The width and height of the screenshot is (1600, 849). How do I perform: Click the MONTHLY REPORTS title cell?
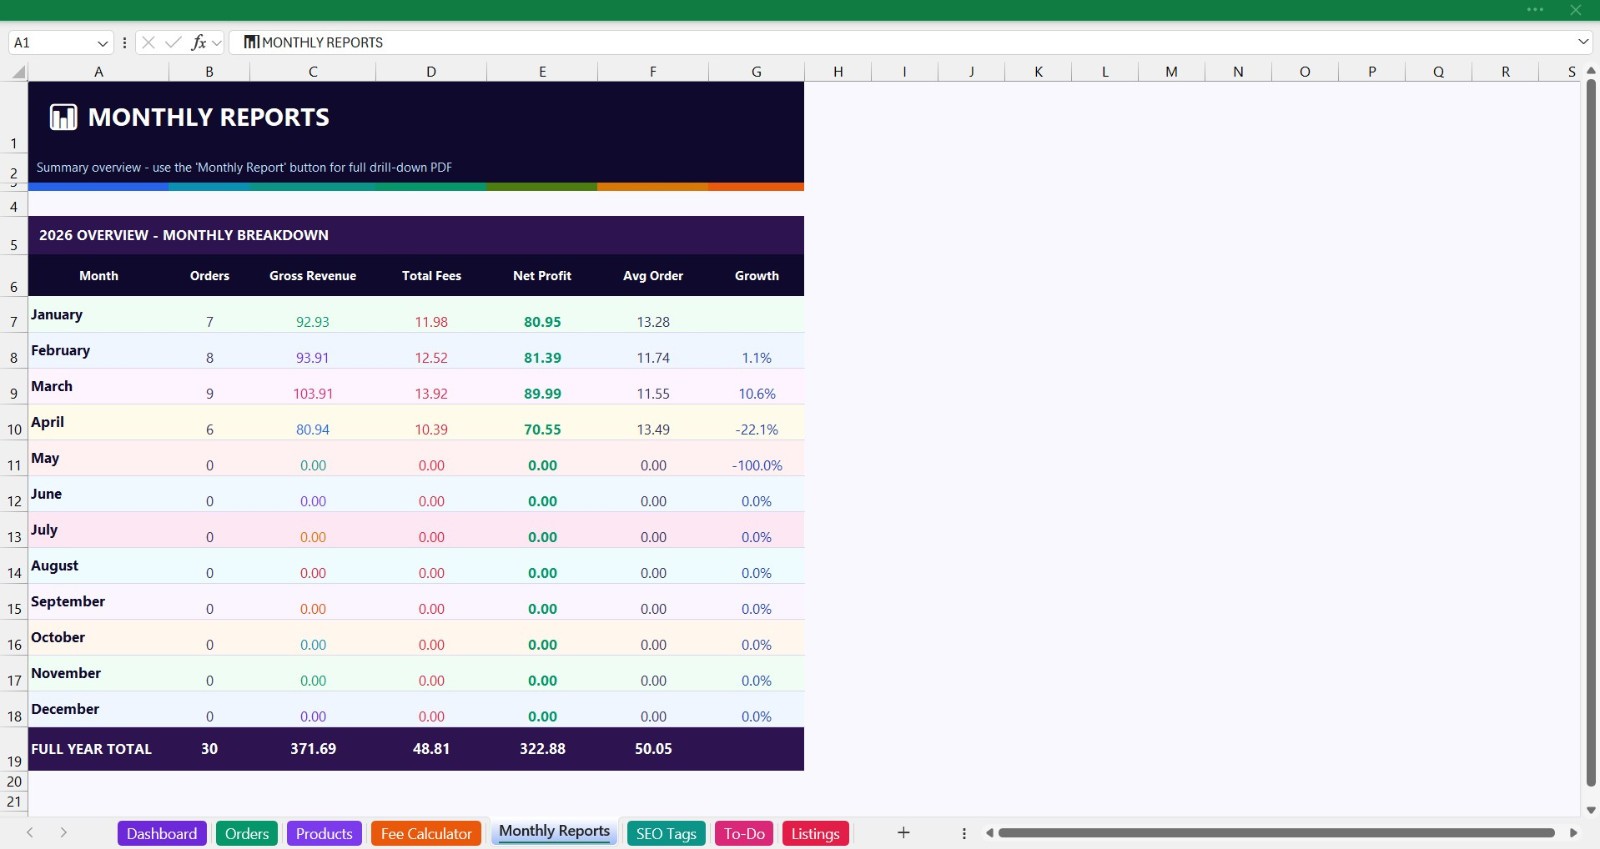[x=416, y=117]
